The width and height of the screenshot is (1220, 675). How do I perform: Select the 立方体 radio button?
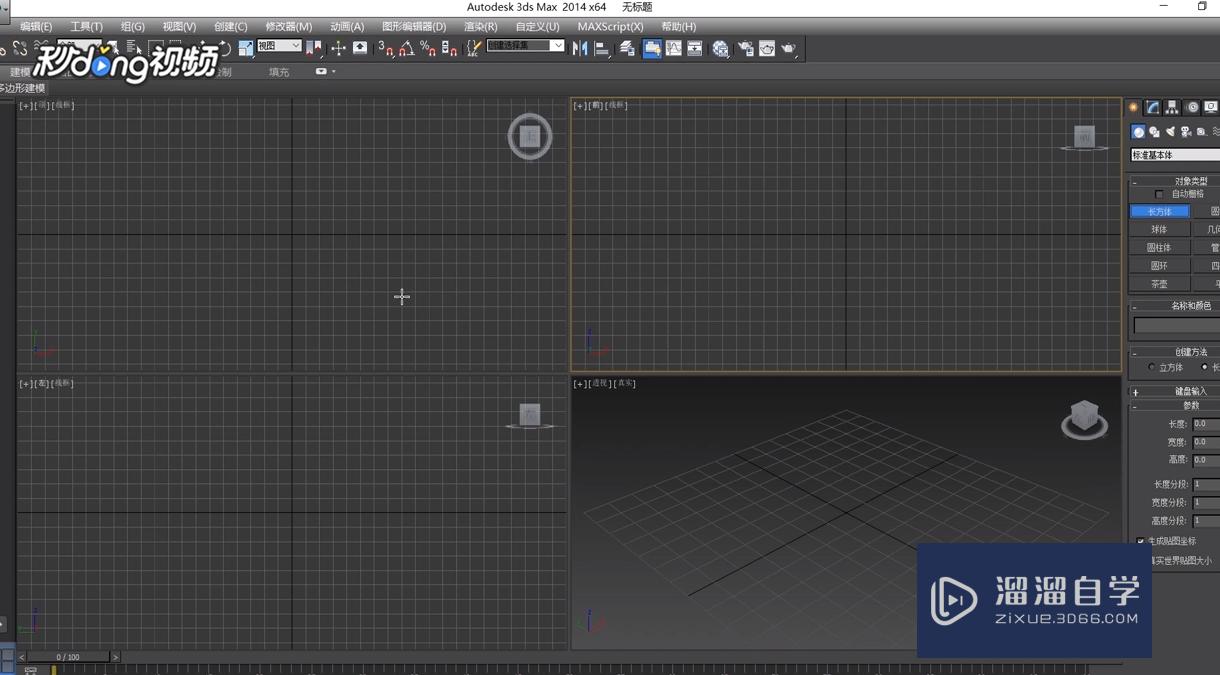[1152, 368]
